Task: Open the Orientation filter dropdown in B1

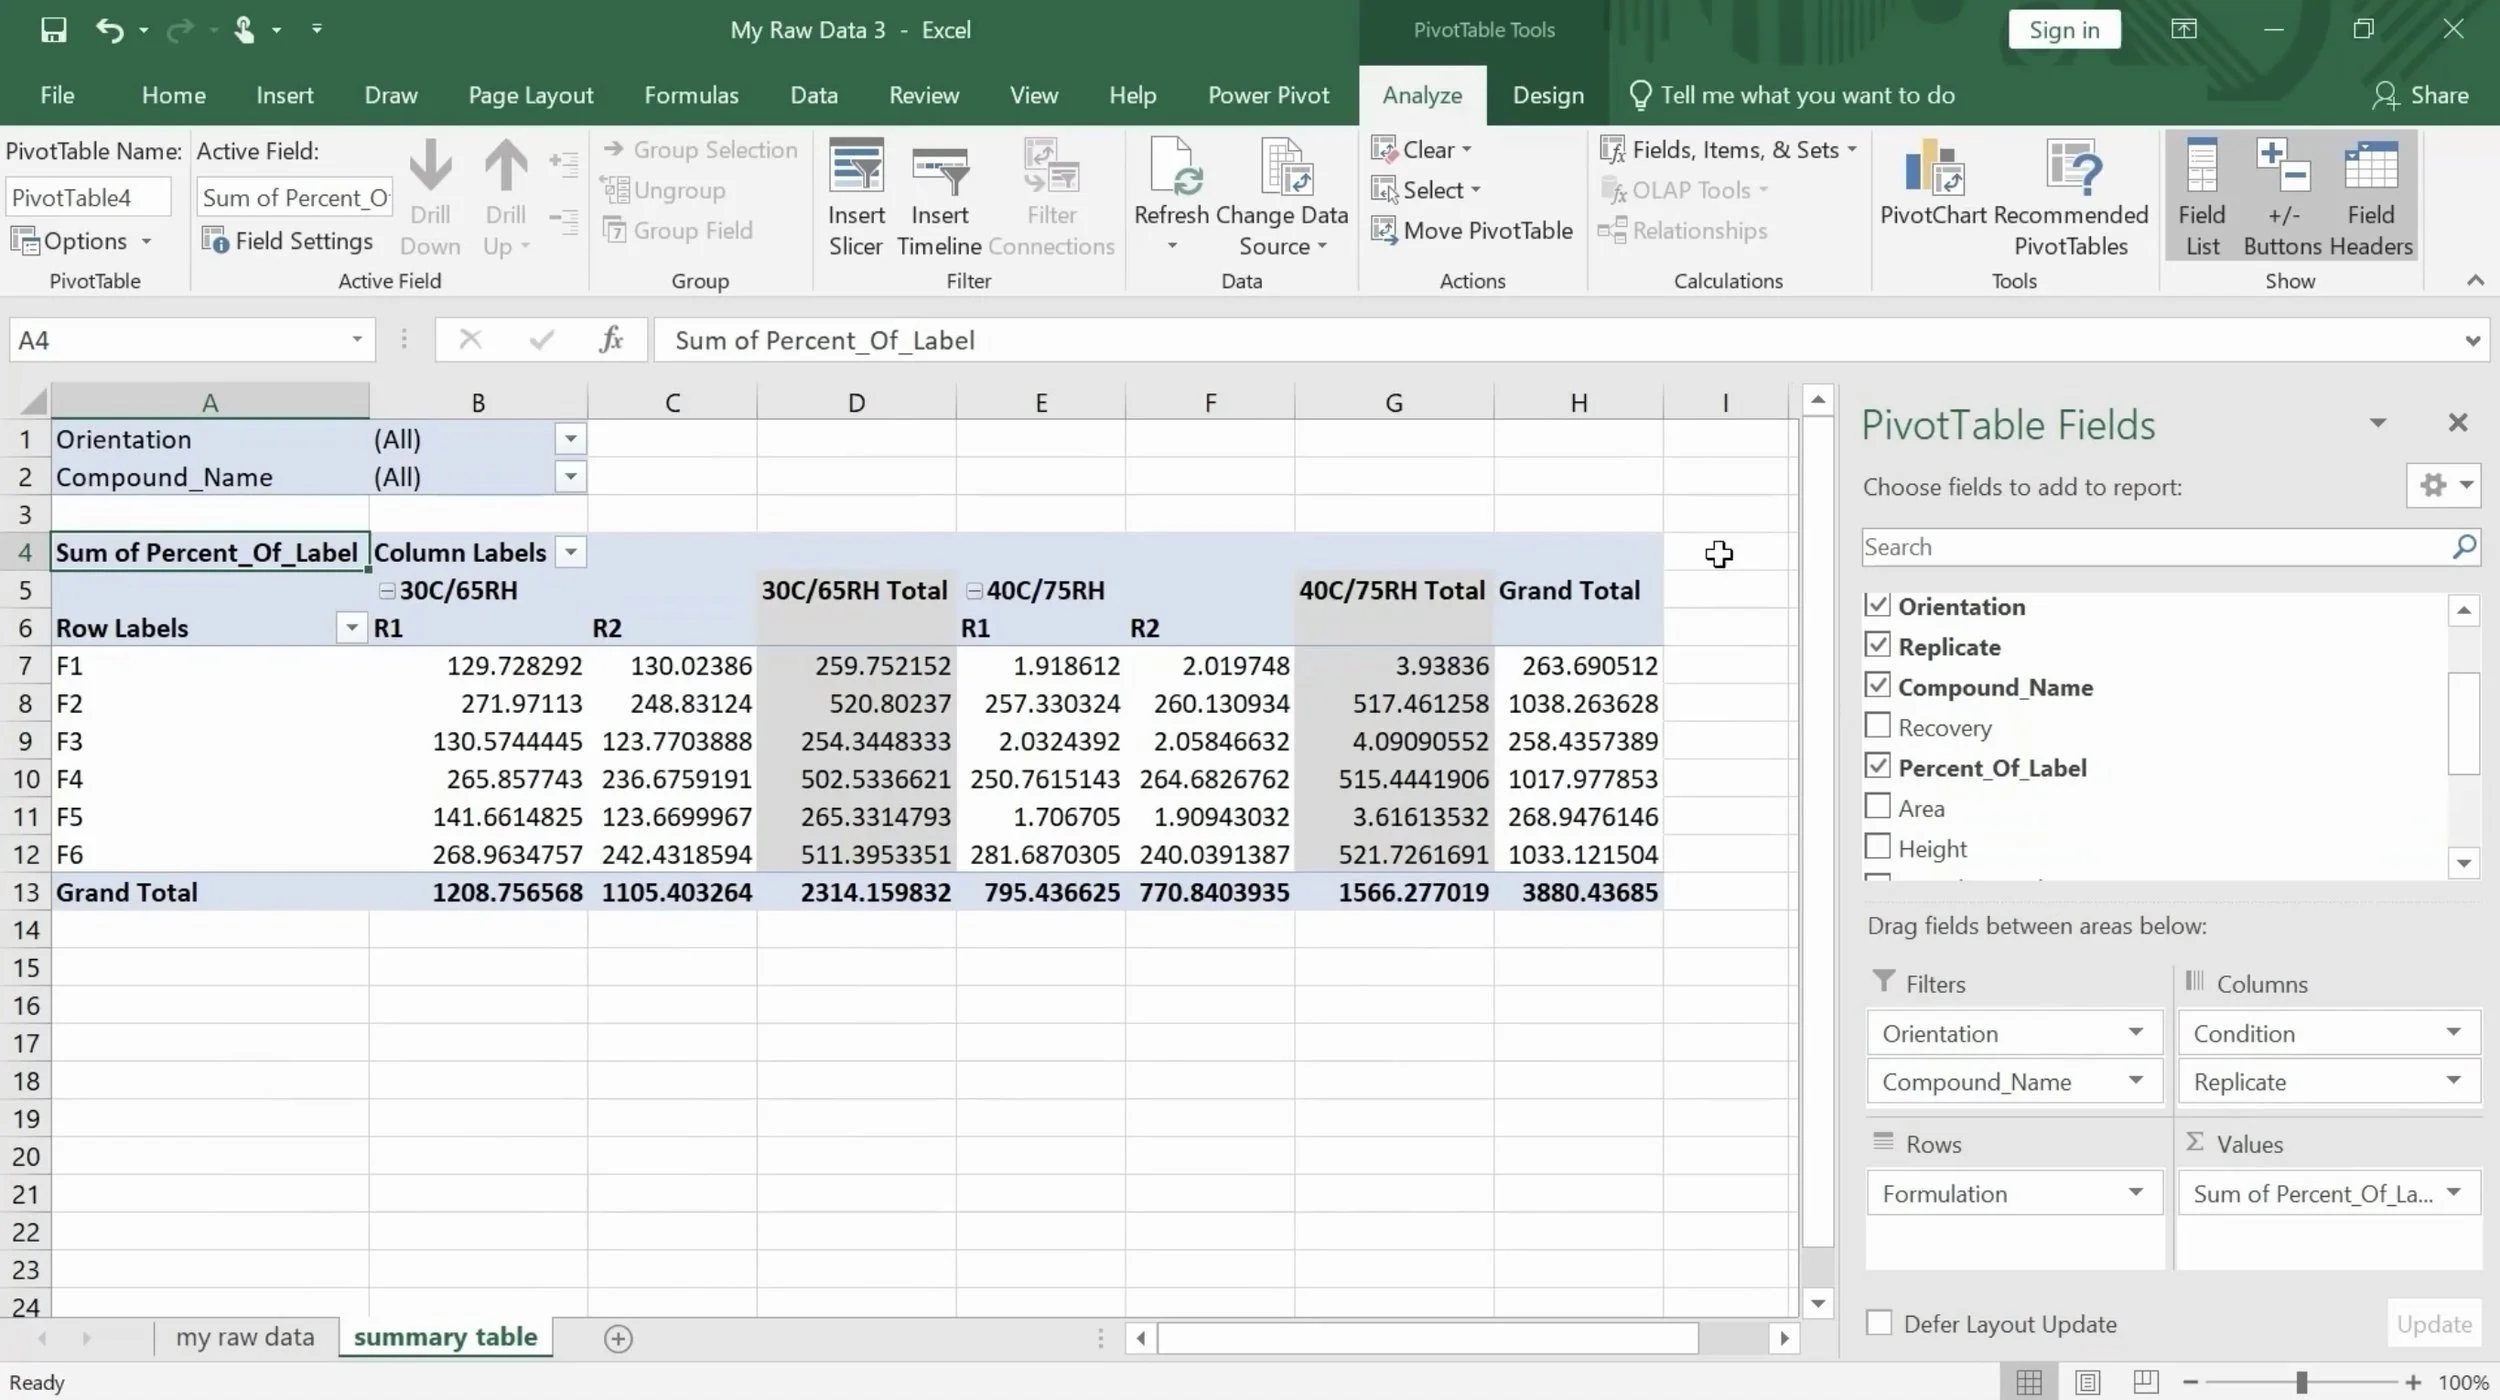Action: point(570,439)
